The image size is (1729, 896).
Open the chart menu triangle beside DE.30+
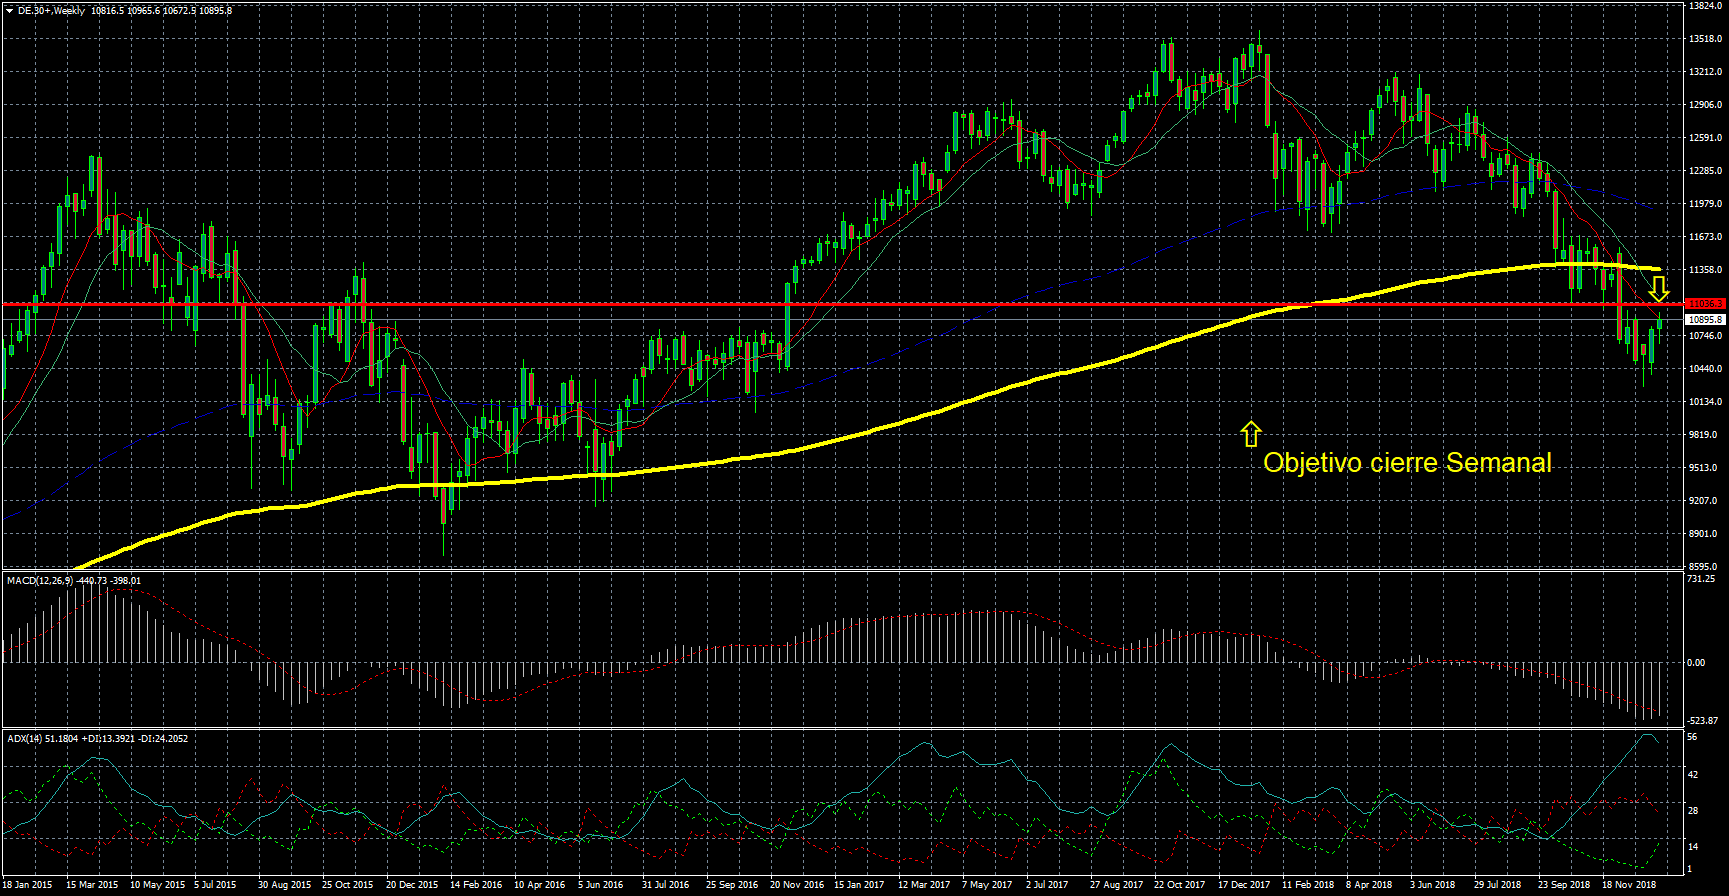9,11
